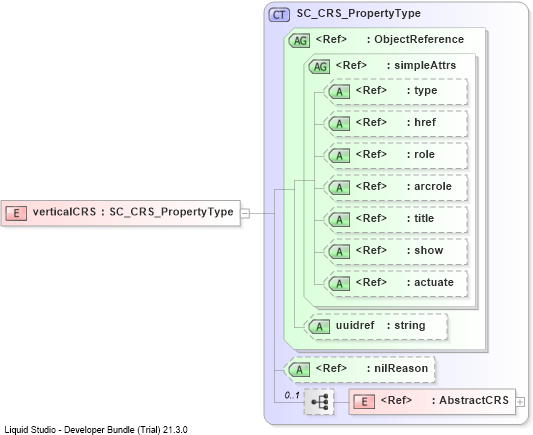The width and height of the screenshot is (533, 435).
Task: Select the ': AbstractCRS' element label
Action: (470, 400)
